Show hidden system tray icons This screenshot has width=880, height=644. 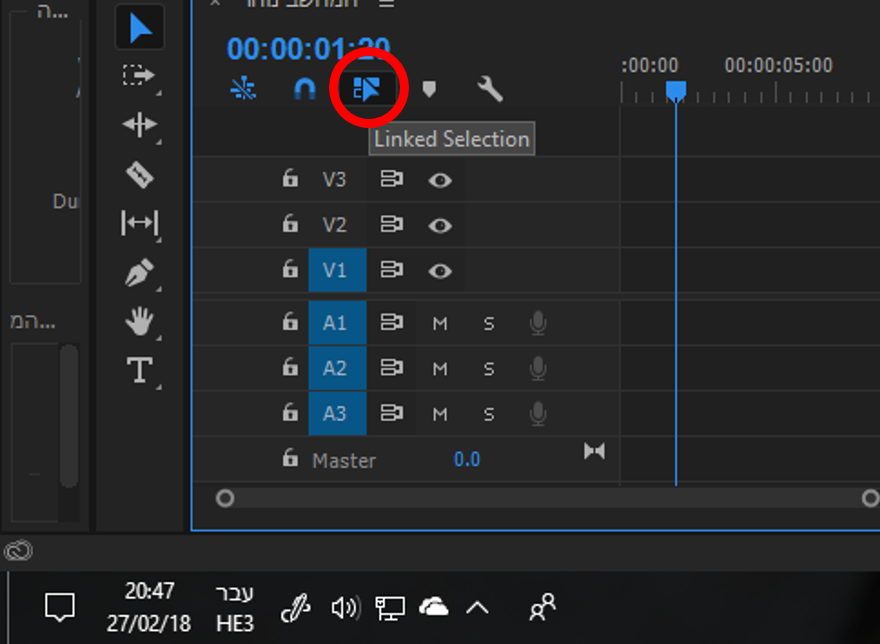(x=477, y=607)
